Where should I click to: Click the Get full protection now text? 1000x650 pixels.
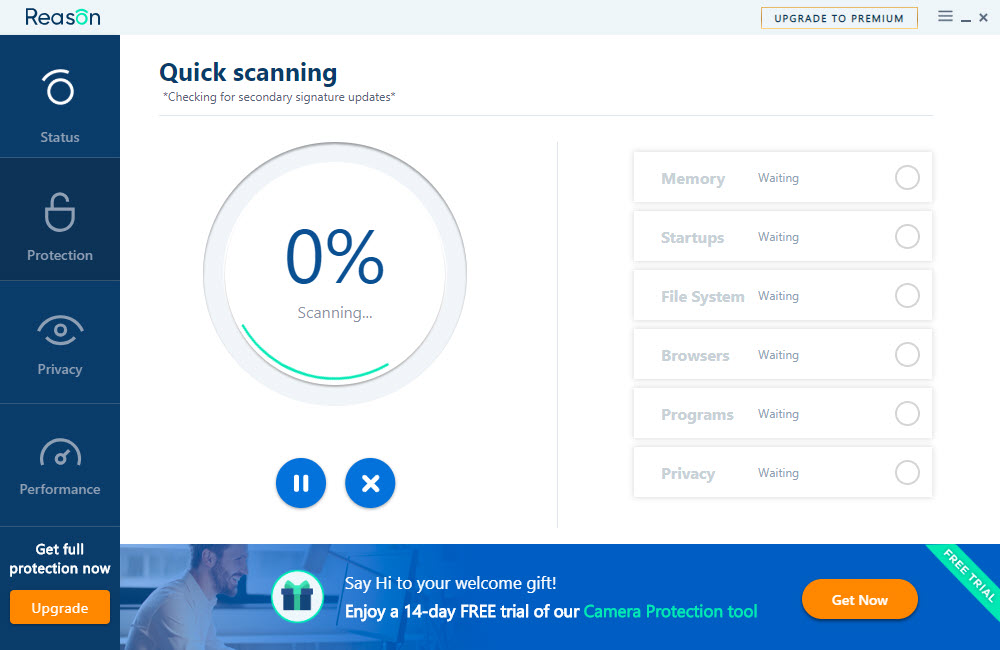(x=60, y=559)
